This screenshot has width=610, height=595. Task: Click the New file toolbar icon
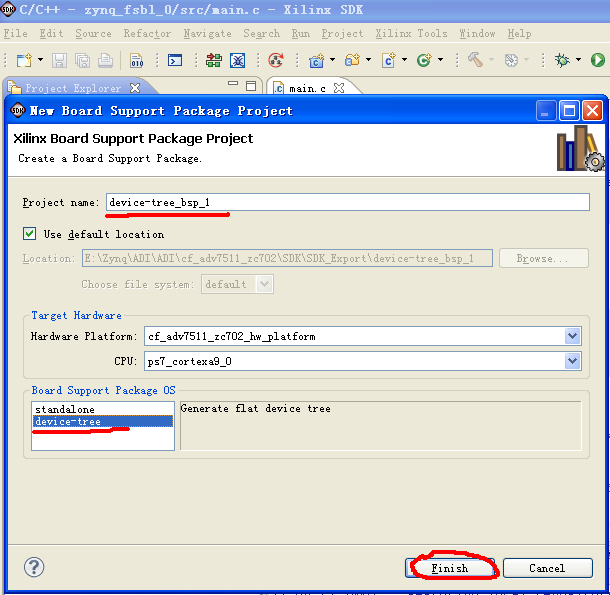tap(24, 60)
